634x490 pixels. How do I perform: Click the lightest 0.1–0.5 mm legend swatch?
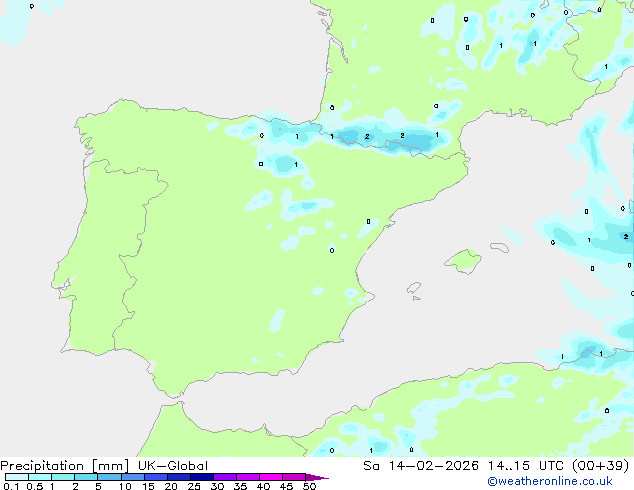pos(17,477)
